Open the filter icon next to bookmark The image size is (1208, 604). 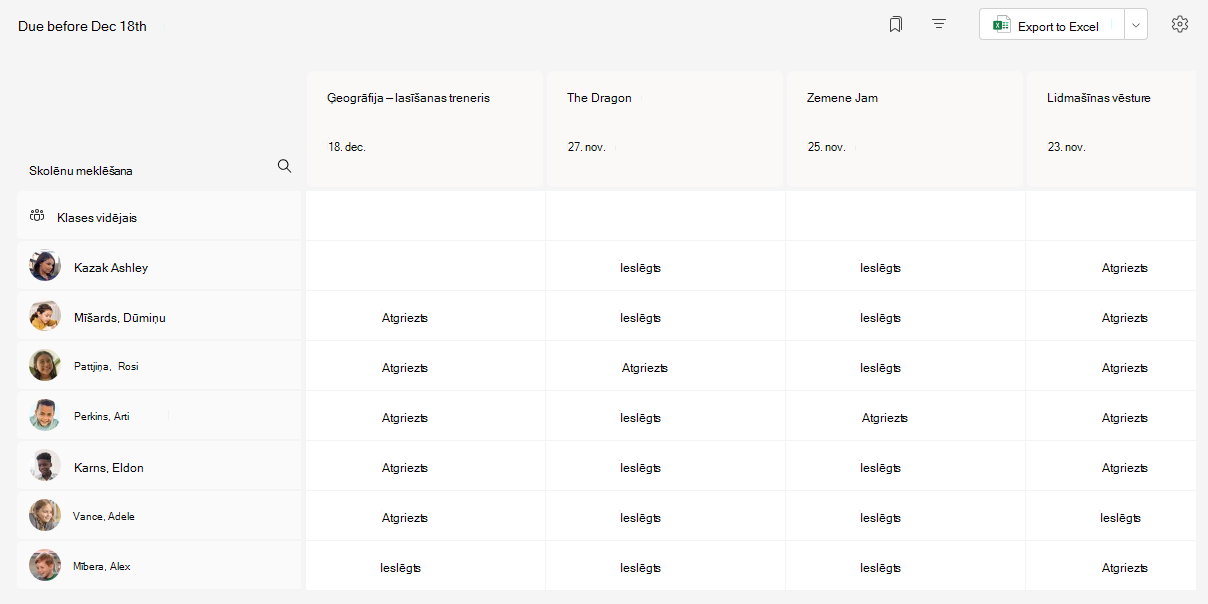click(x=939, y=24)
